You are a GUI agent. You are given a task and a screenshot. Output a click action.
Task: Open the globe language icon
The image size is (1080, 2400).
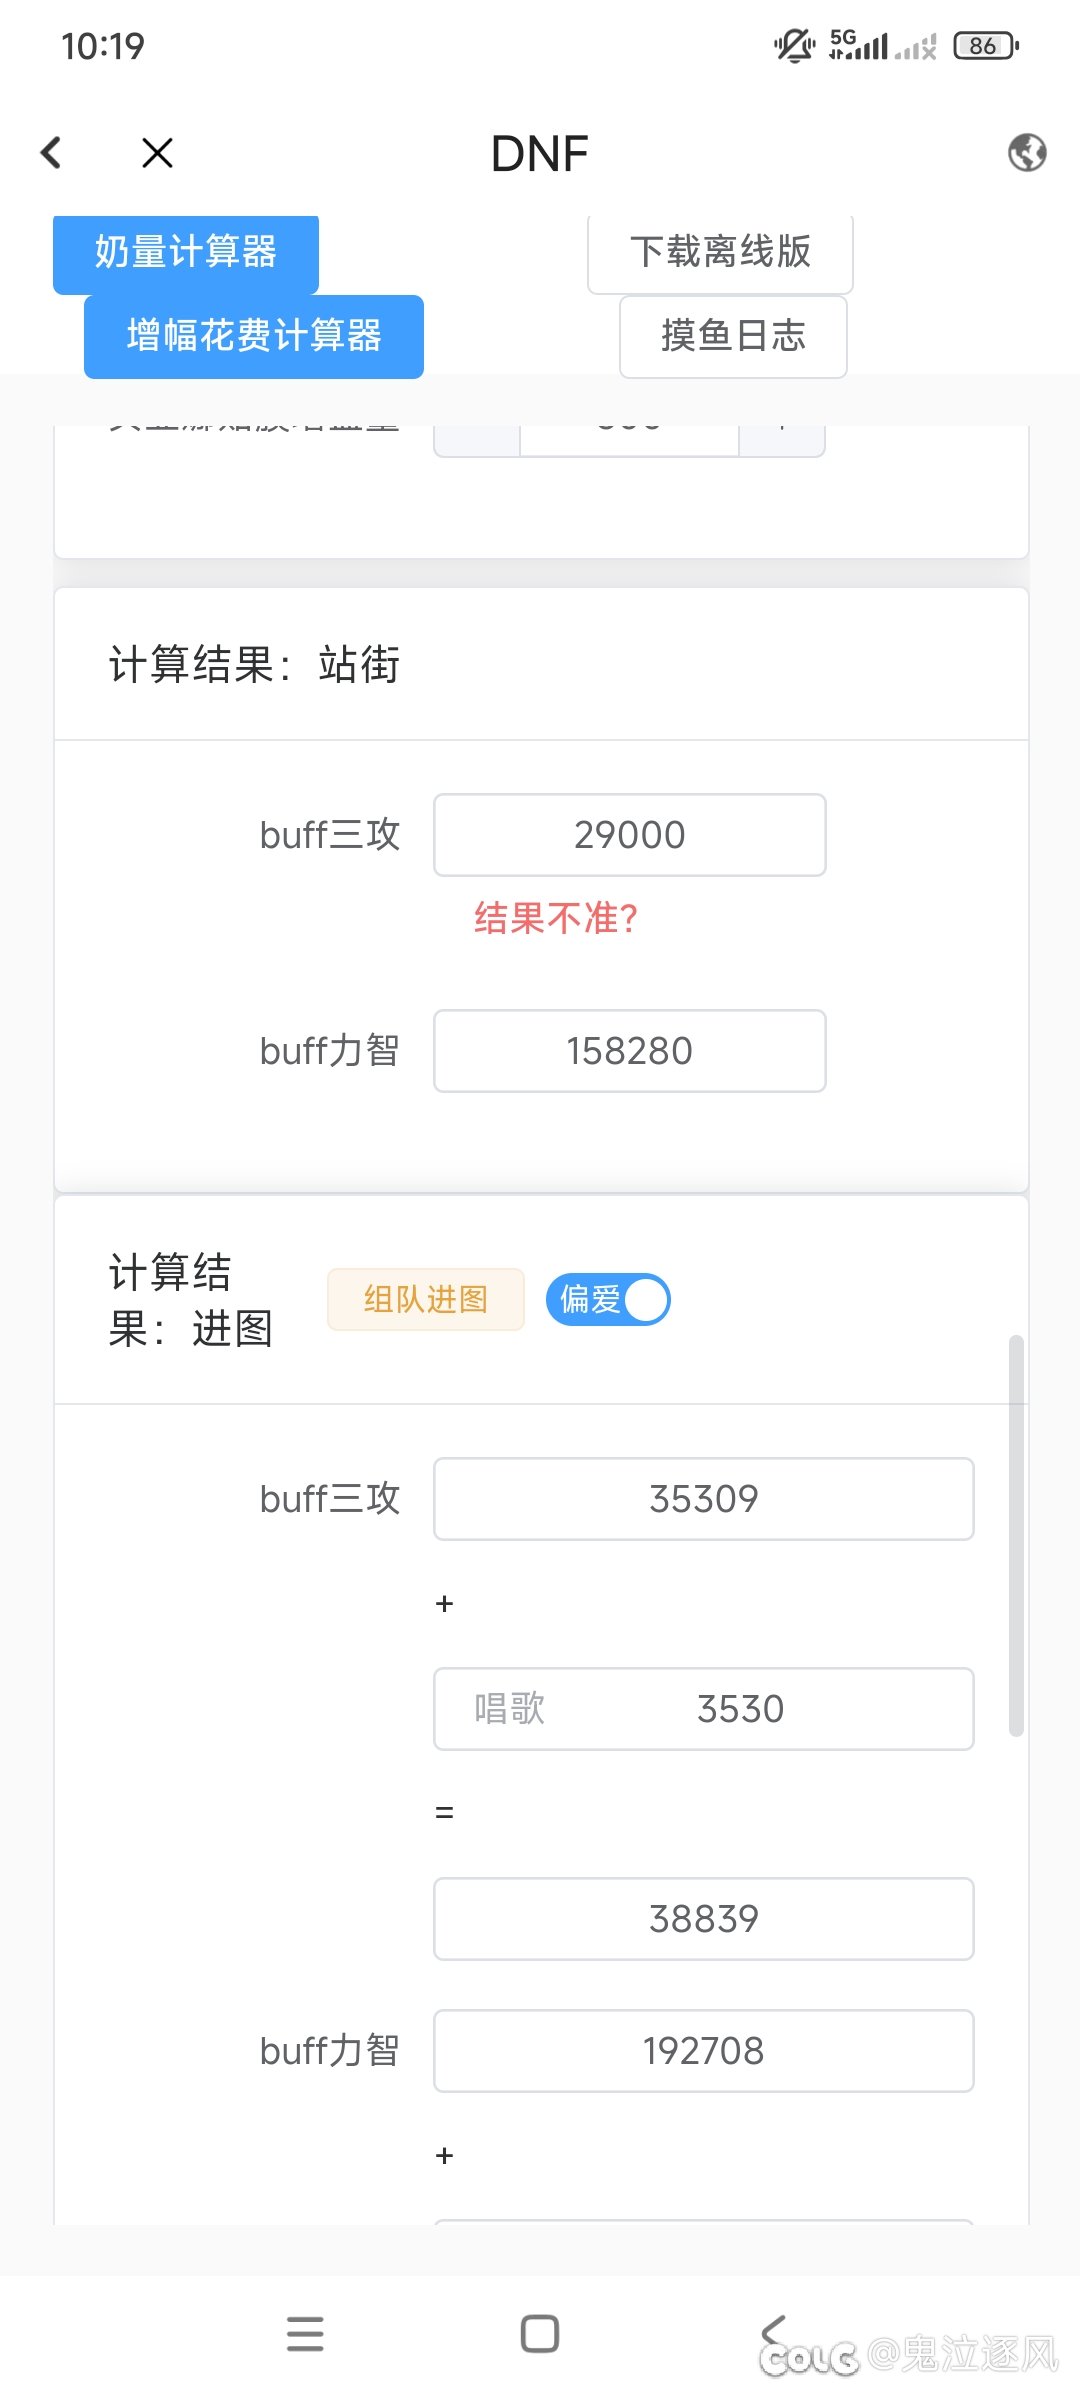(x=1026, y=153)
